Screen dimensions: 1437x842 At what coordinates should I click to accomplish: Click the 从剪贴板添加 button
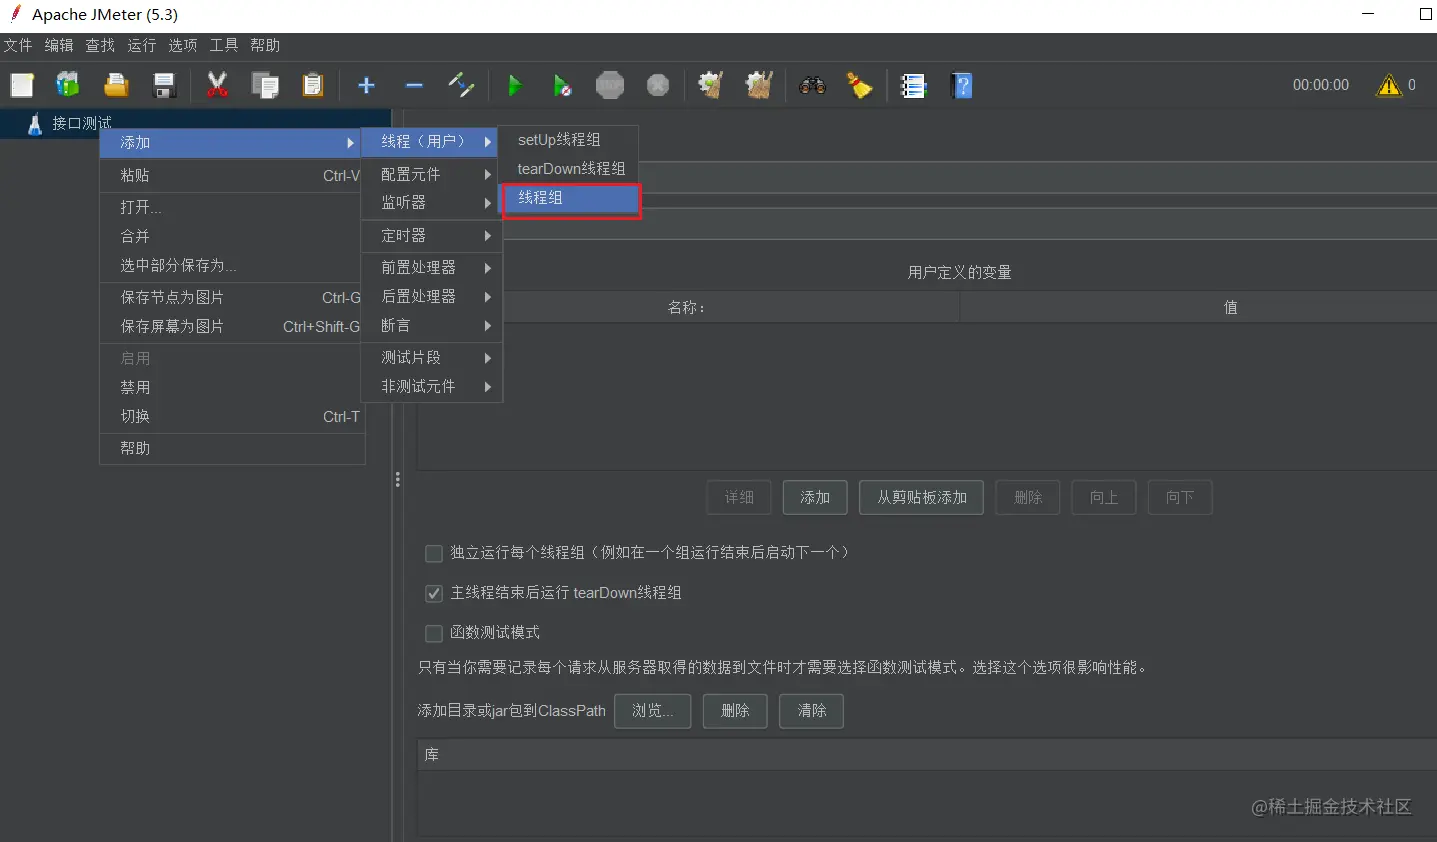tap(922, 498)
